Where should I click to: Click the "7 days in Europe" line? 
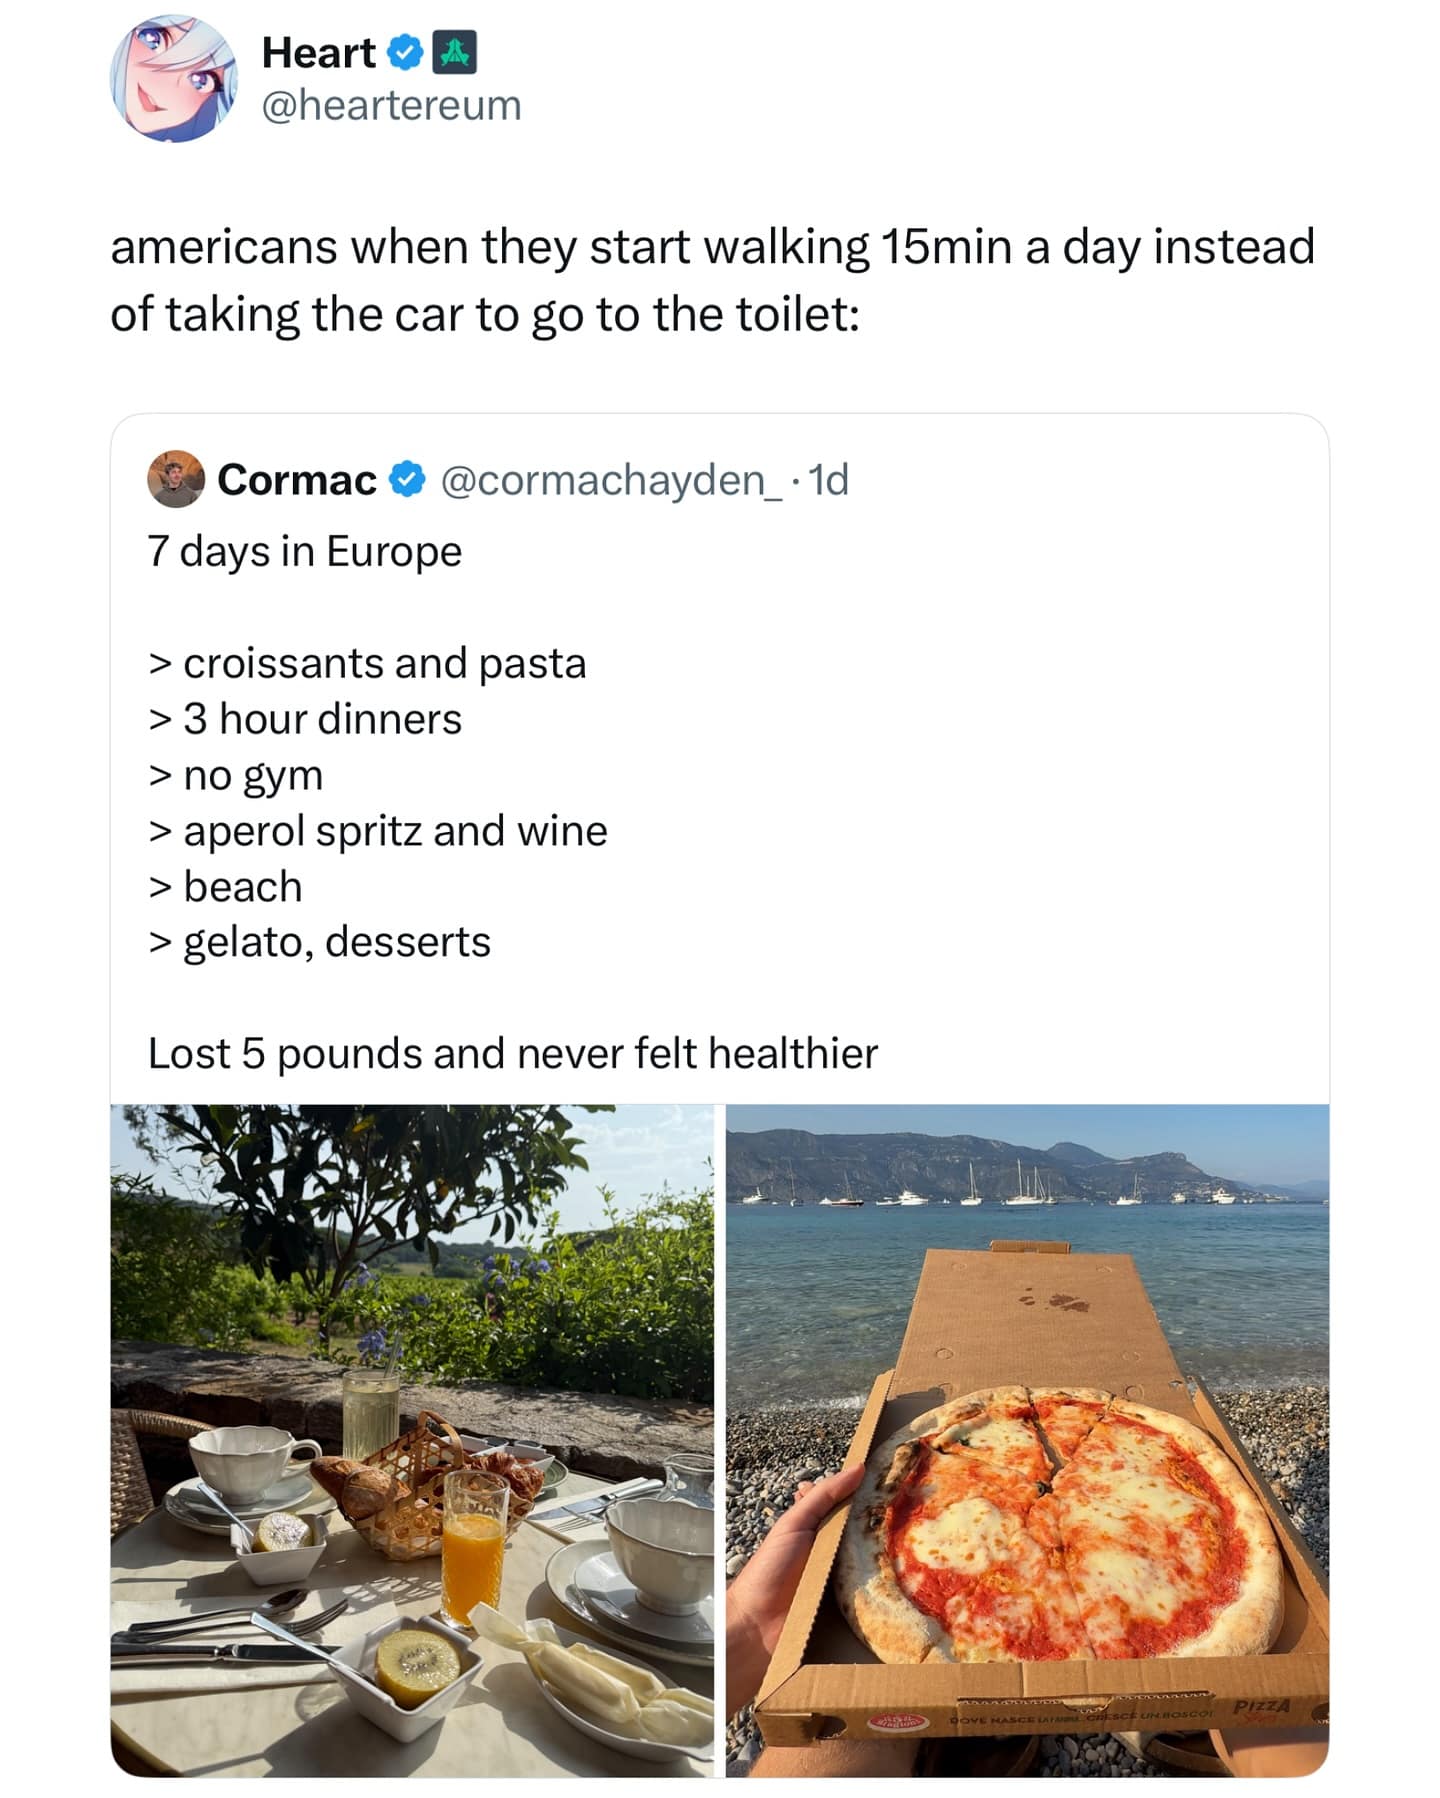305,551
